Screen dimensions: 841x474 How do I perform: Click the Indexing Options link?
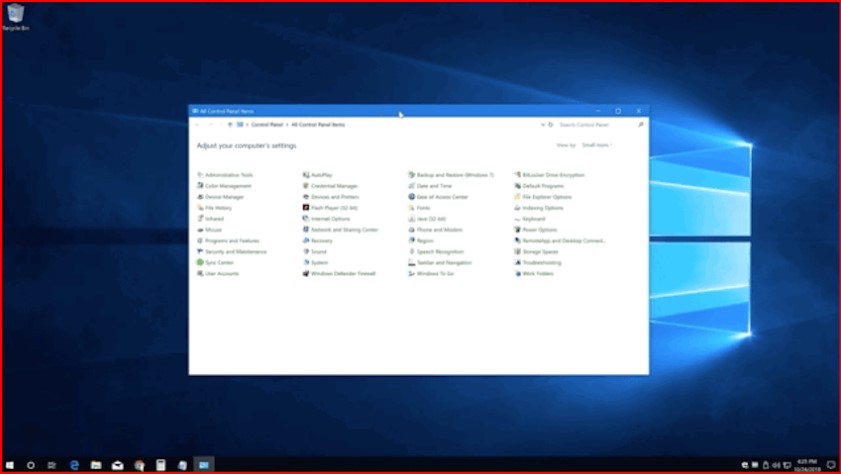point(543,208)
